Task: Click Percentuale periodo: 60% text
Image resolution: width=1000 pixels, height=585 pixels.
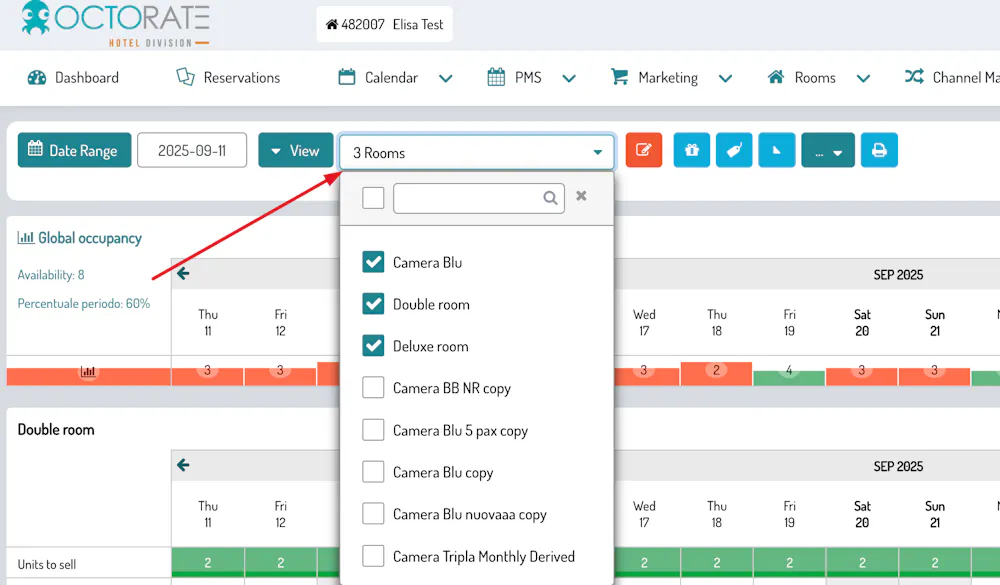Action: point(84,304)
